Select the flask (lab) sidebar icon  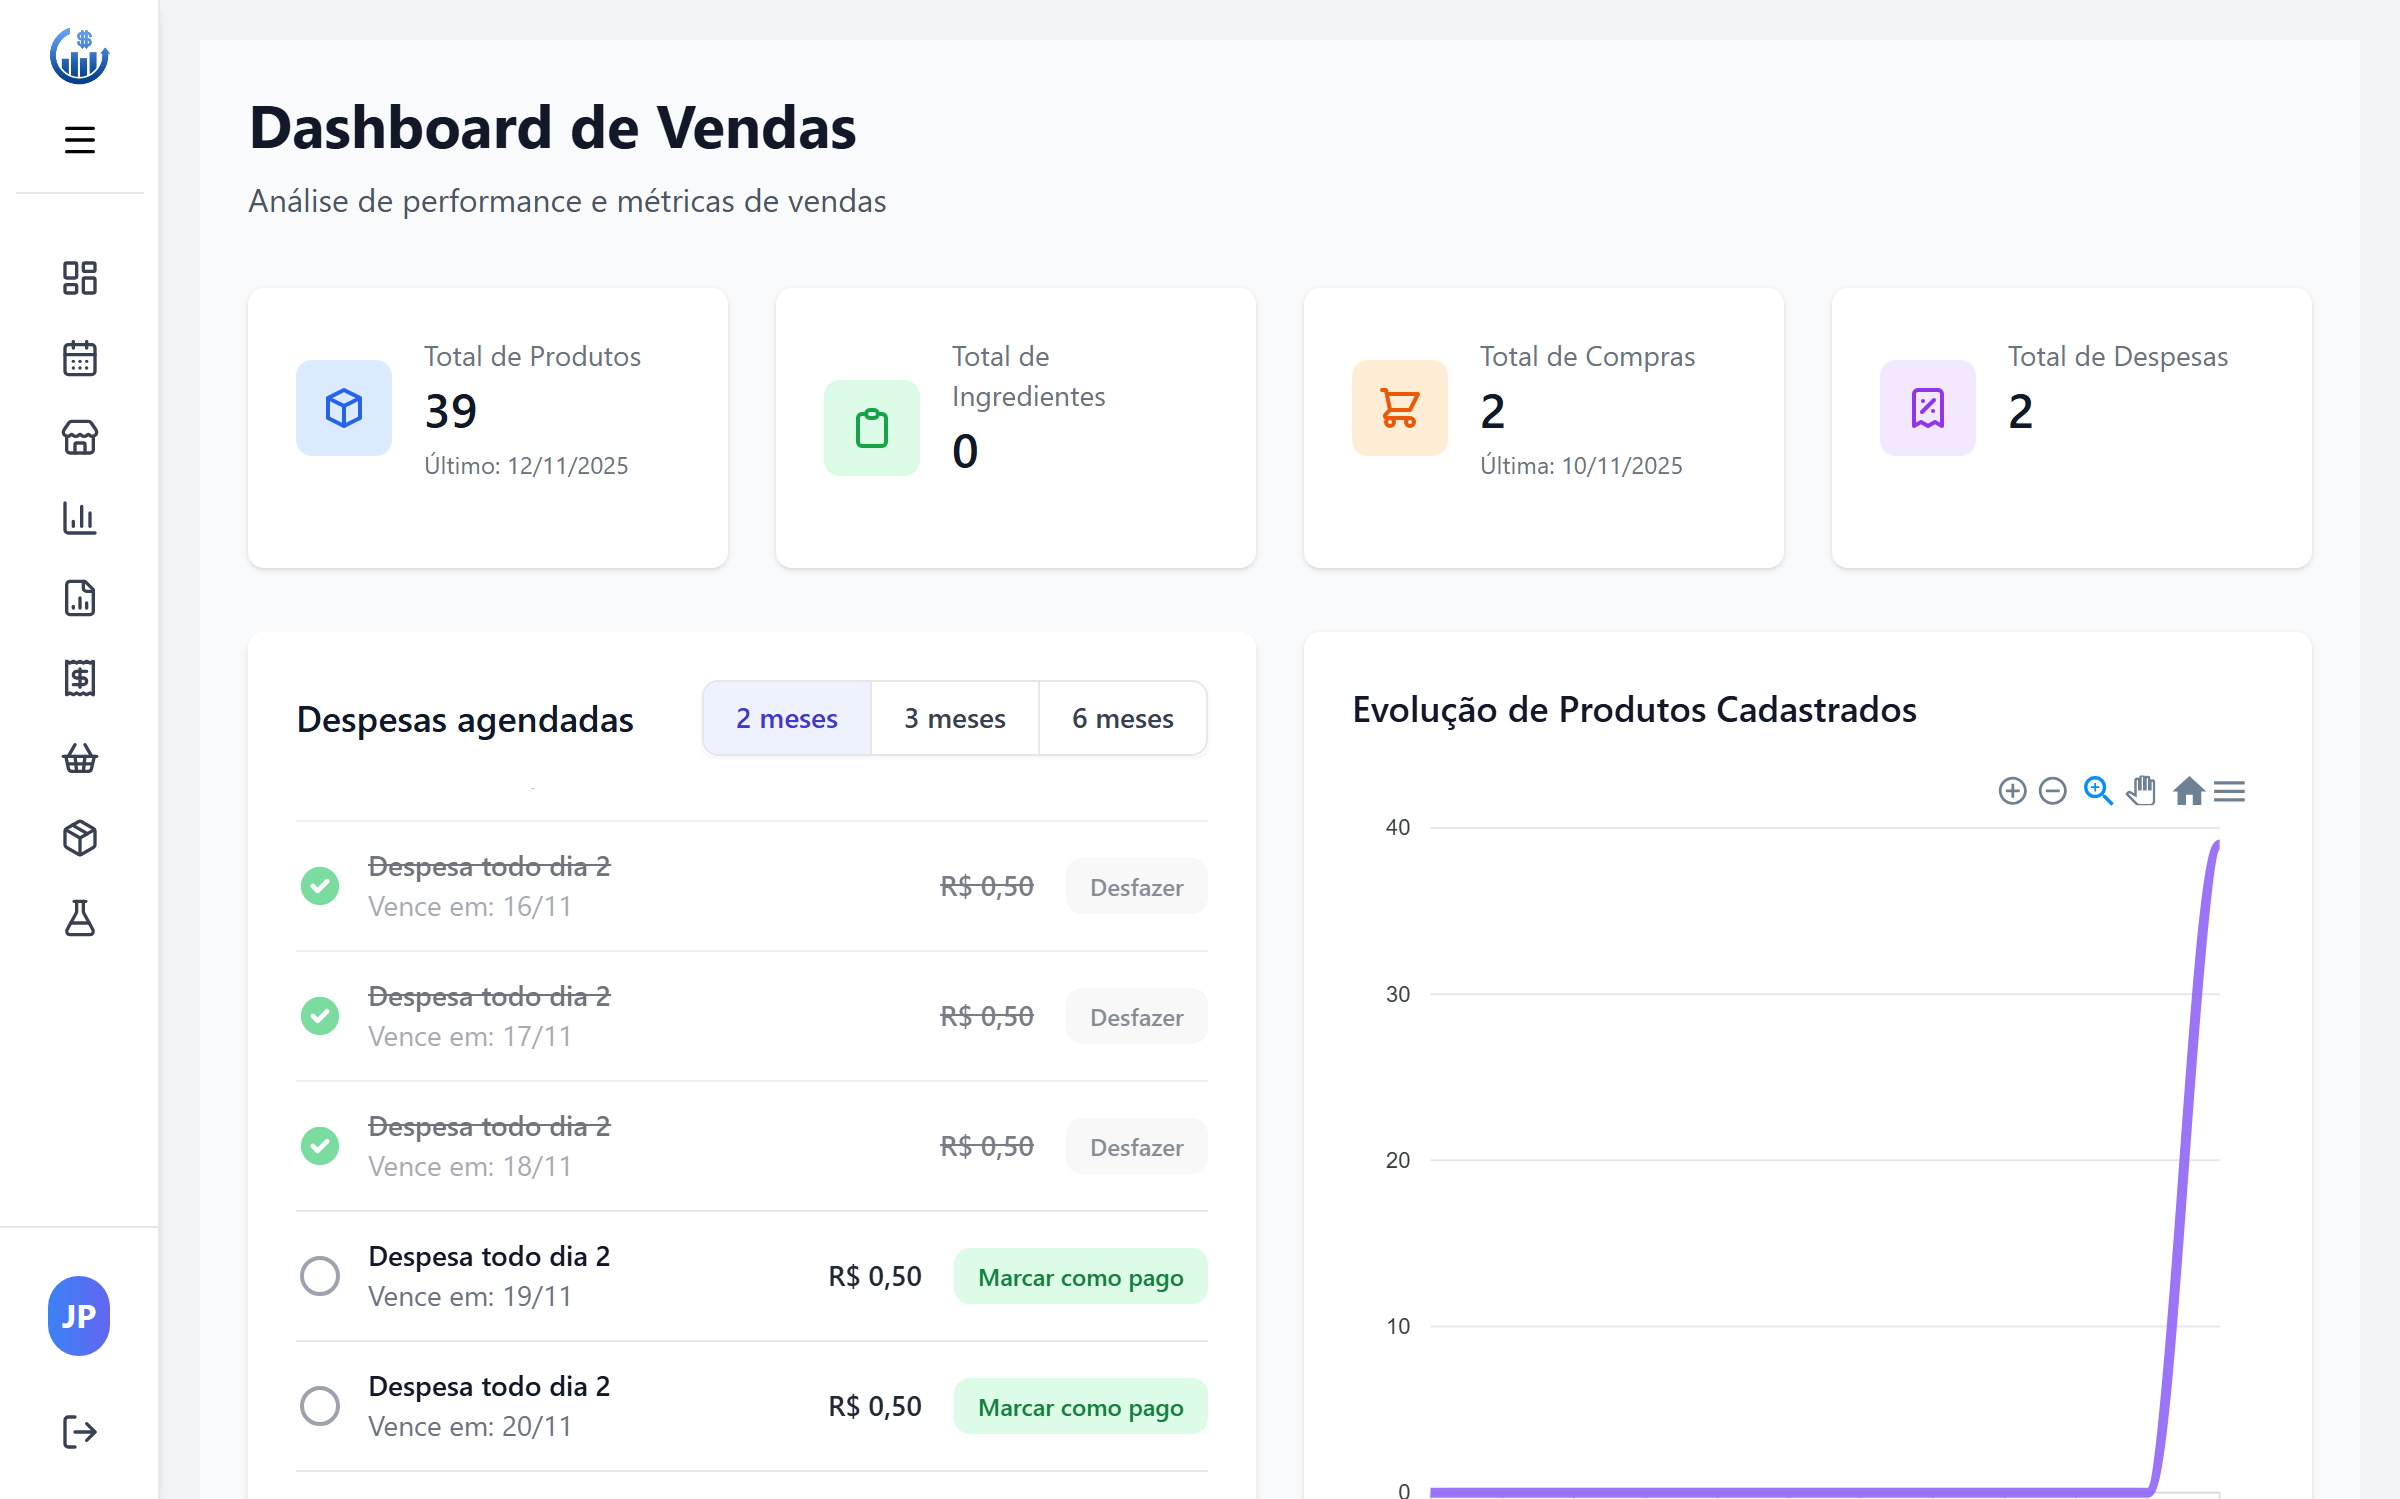pos(79,918)
